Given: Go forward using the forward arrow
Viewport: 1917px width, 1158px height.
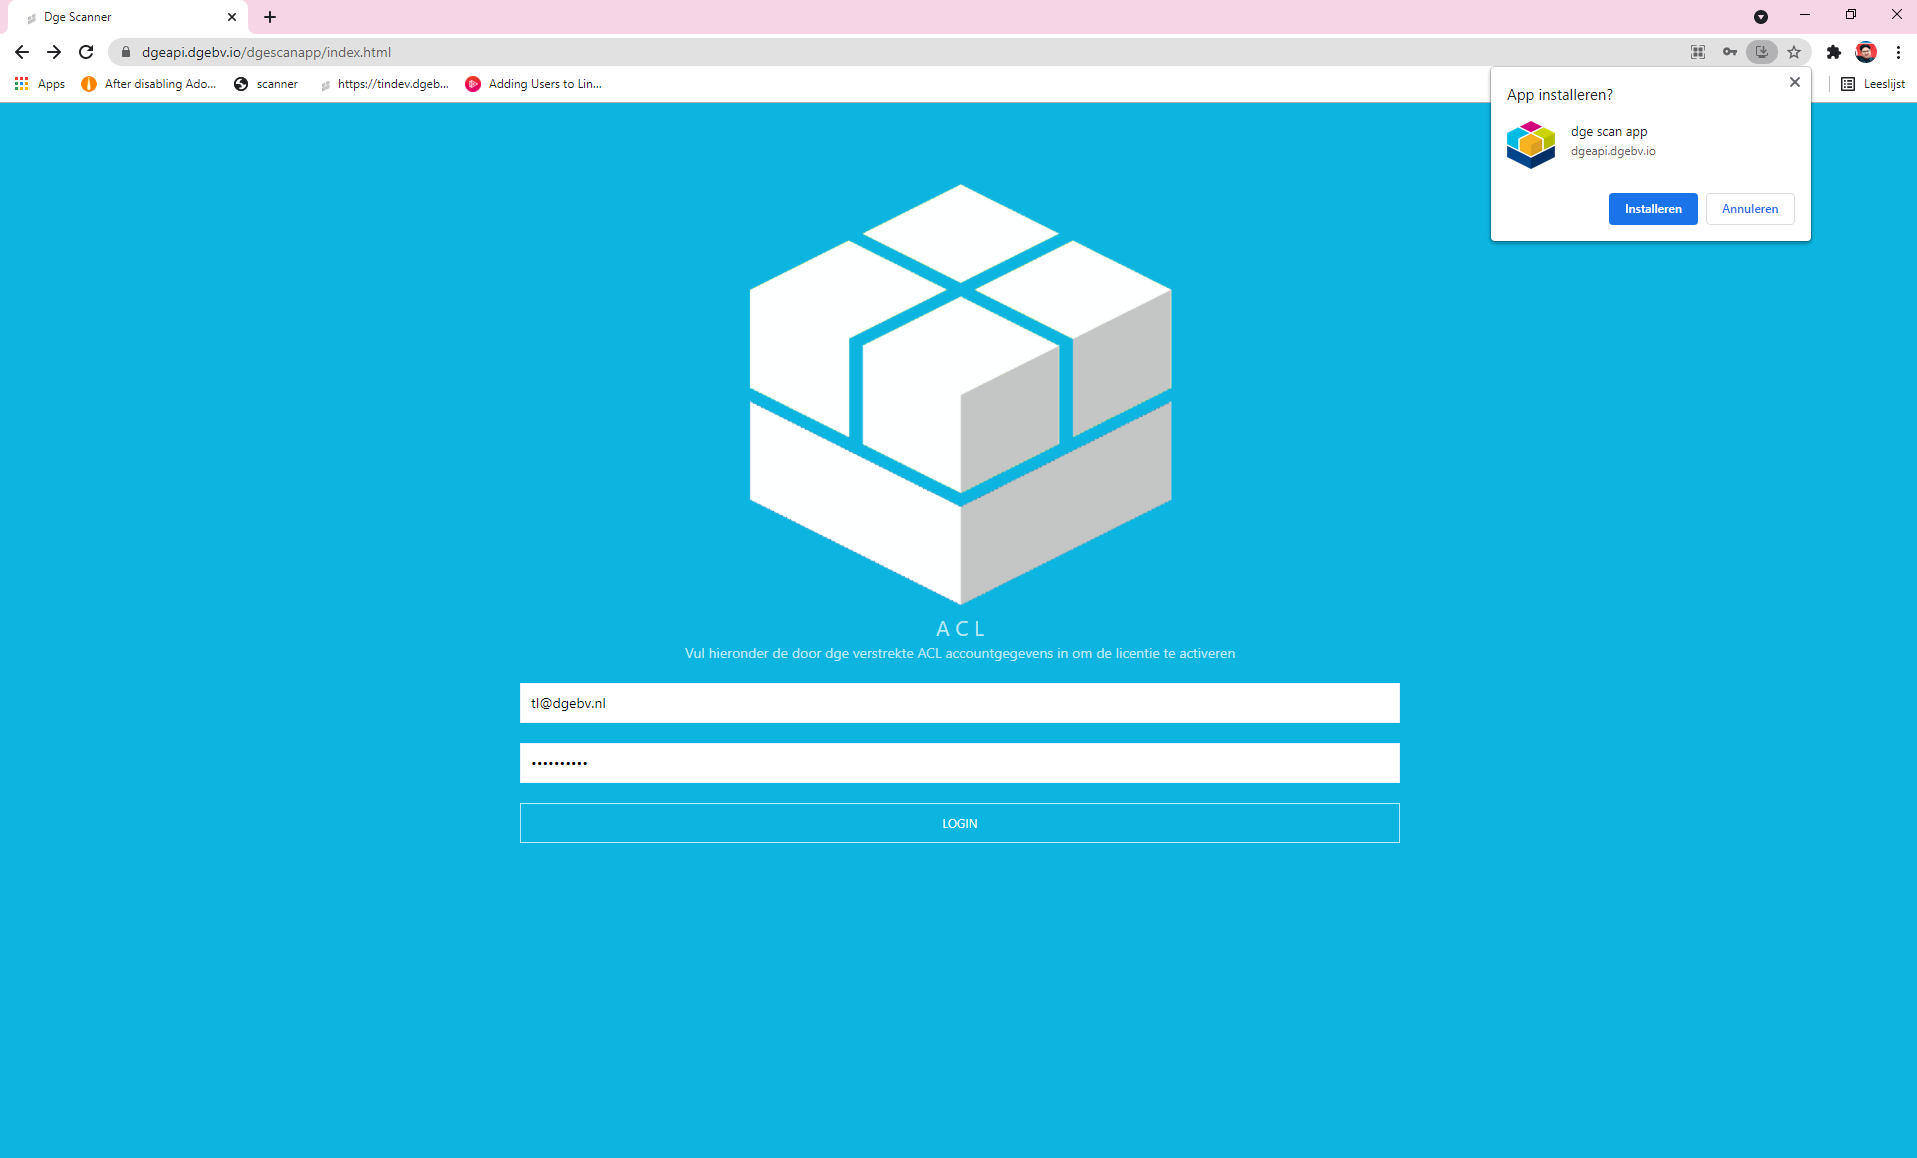Looking at the screenshot, I should click(x=54, y=52).
